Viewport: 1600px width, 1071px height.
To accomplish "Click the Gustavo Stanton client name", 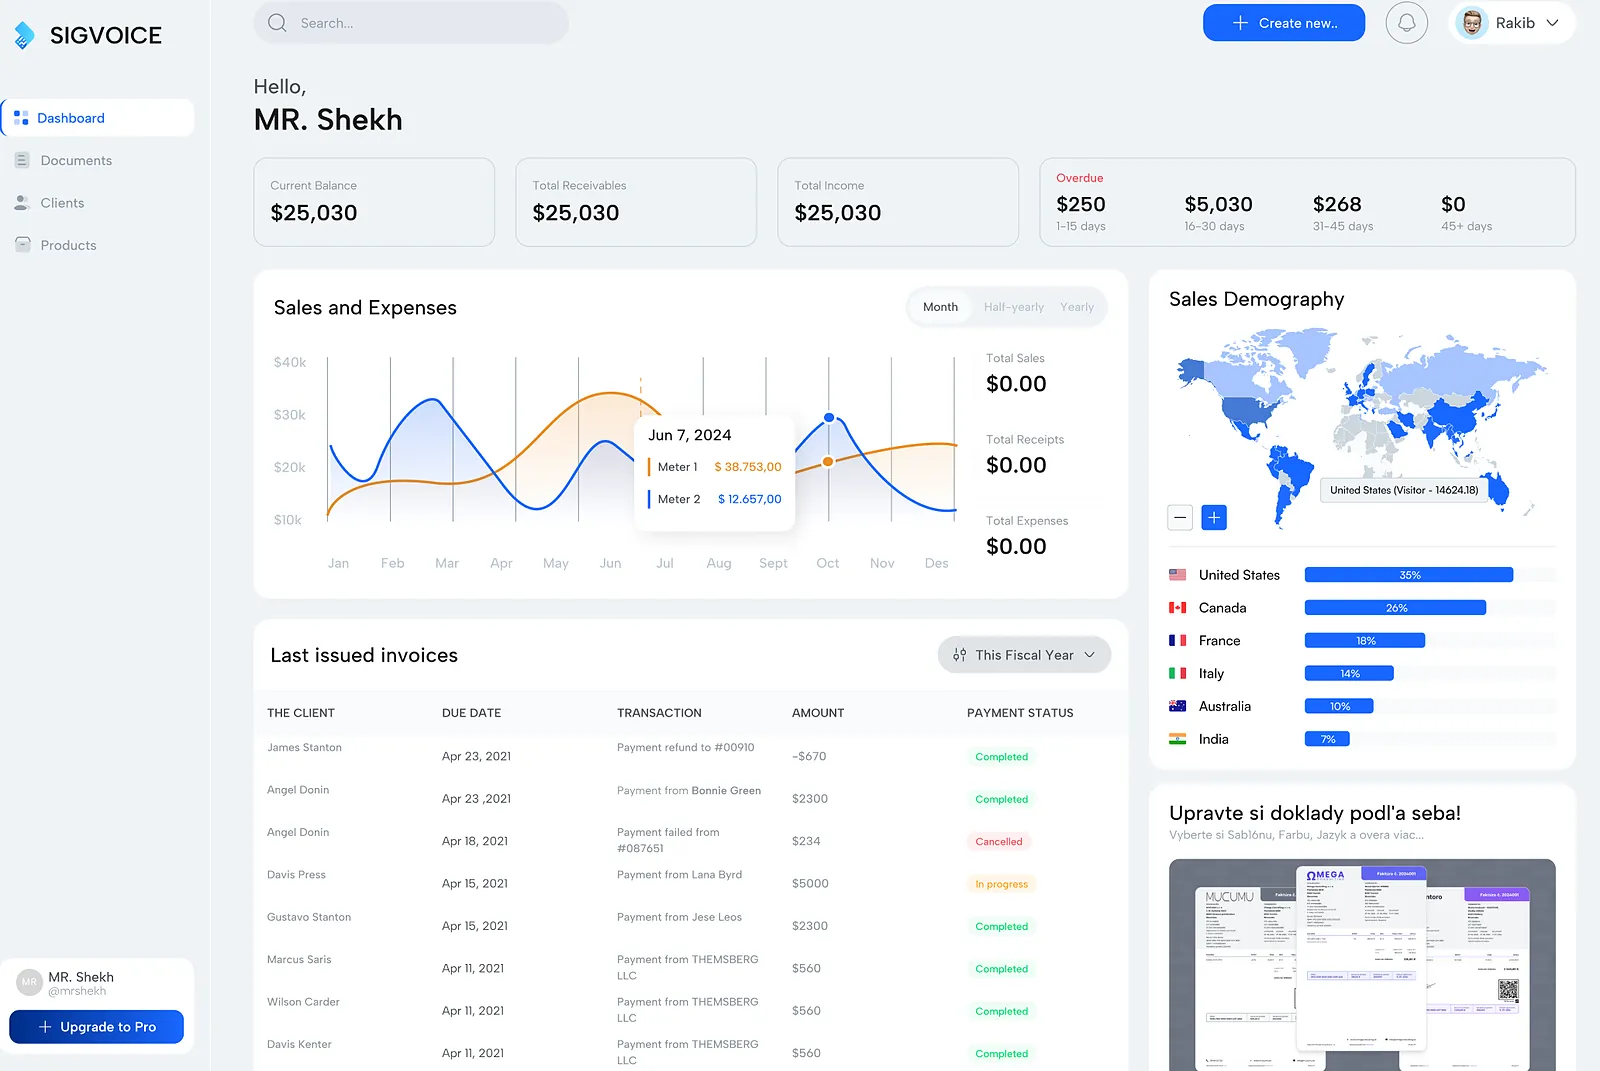I will (309, 917).
